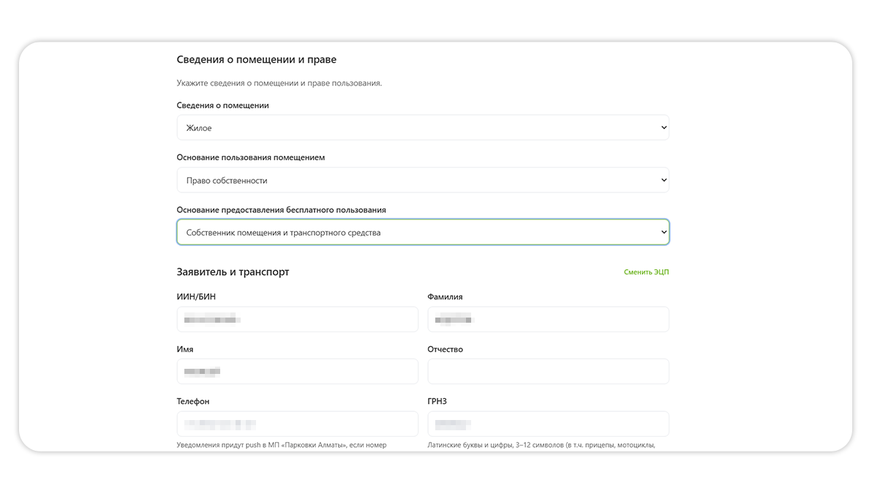The height and width of the screenshot is (491, 872).
Task: Click the Сменить ЭЦП link
Action: click(x=646, y=272)
